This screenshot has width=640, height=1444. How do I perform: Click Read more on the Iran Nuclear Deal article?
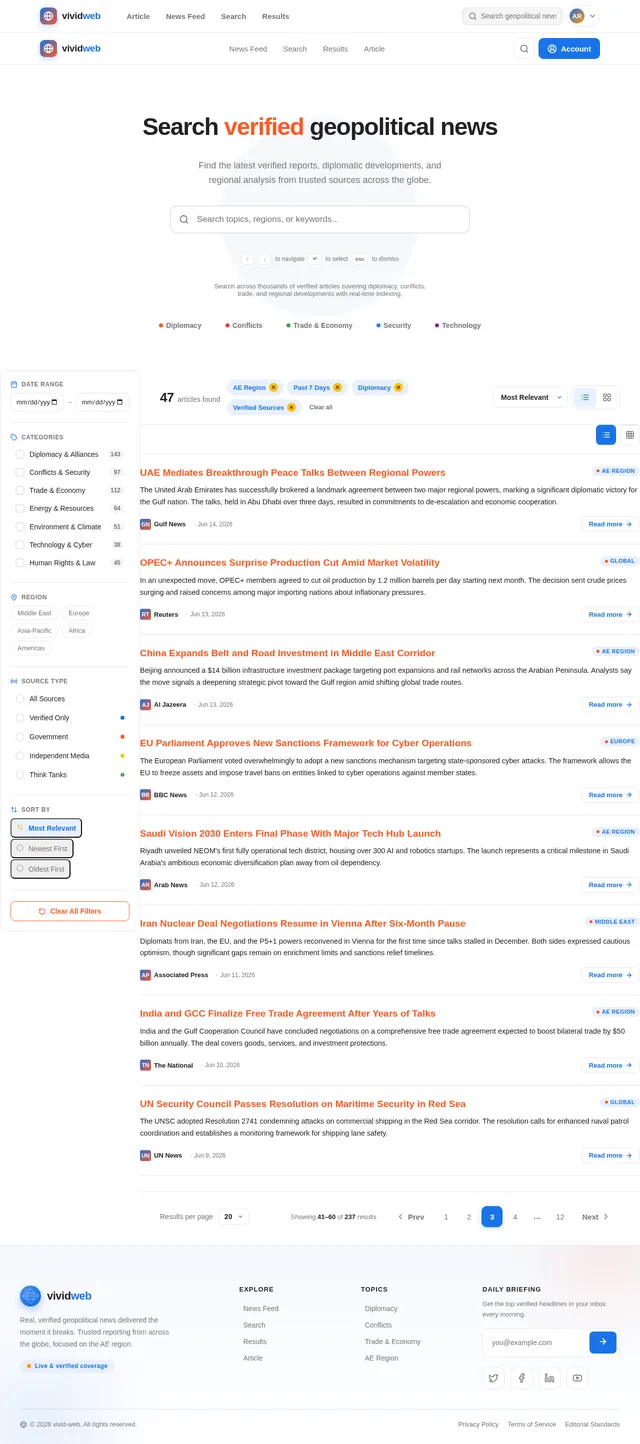pyautogui.click(x=610, y=975)
